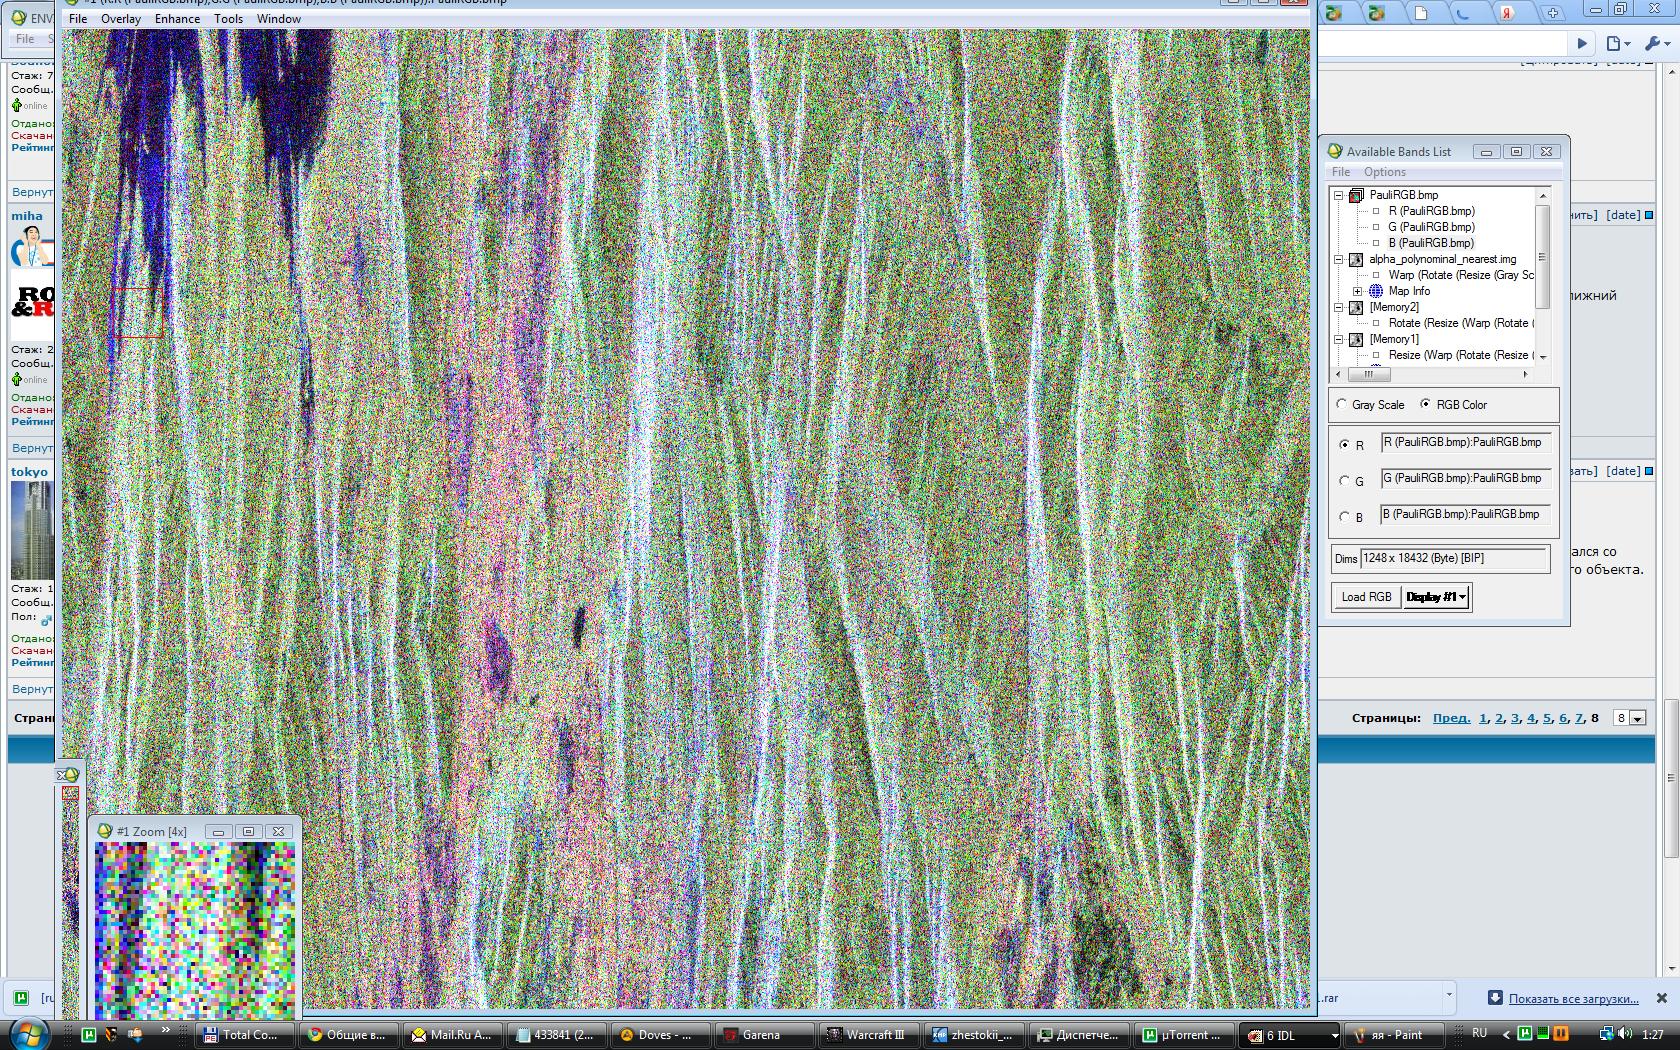
Task: Open Options menu in Available Bands List
Action: click(x=1384, y=172)
